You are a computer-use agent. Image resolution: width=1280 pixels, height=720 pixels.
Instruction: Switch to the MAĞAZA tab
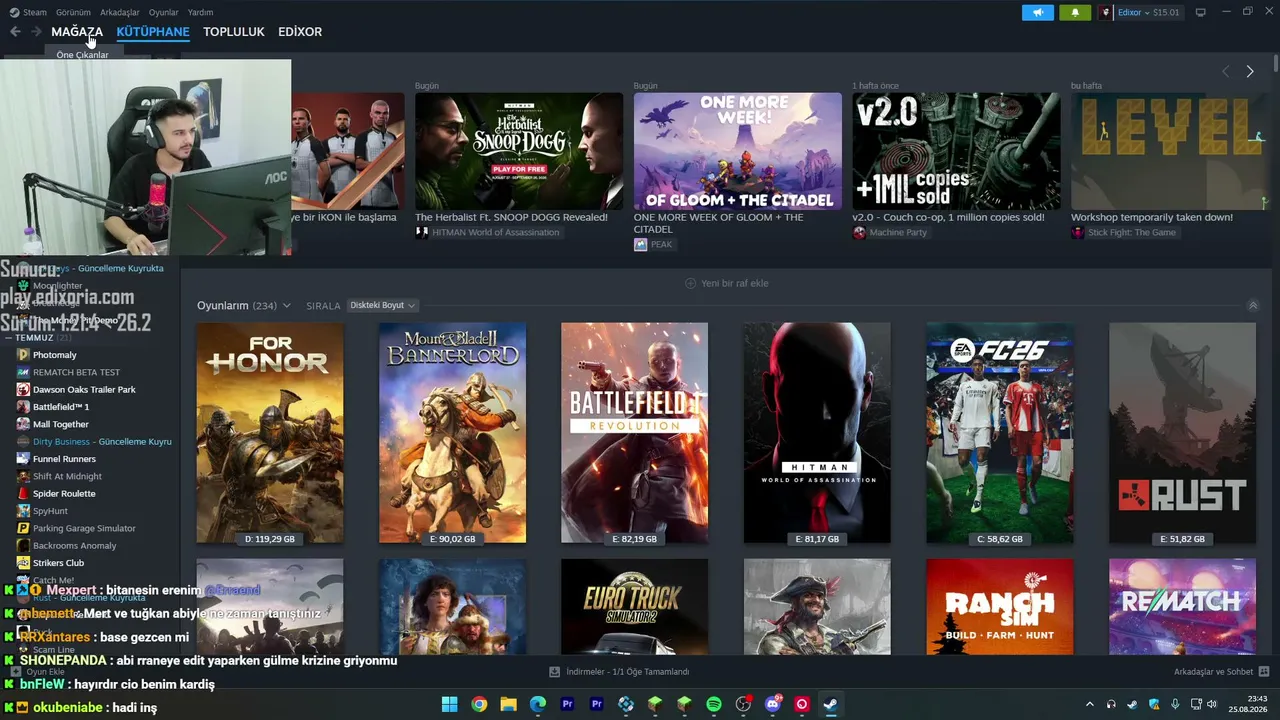tap(77, 32)
